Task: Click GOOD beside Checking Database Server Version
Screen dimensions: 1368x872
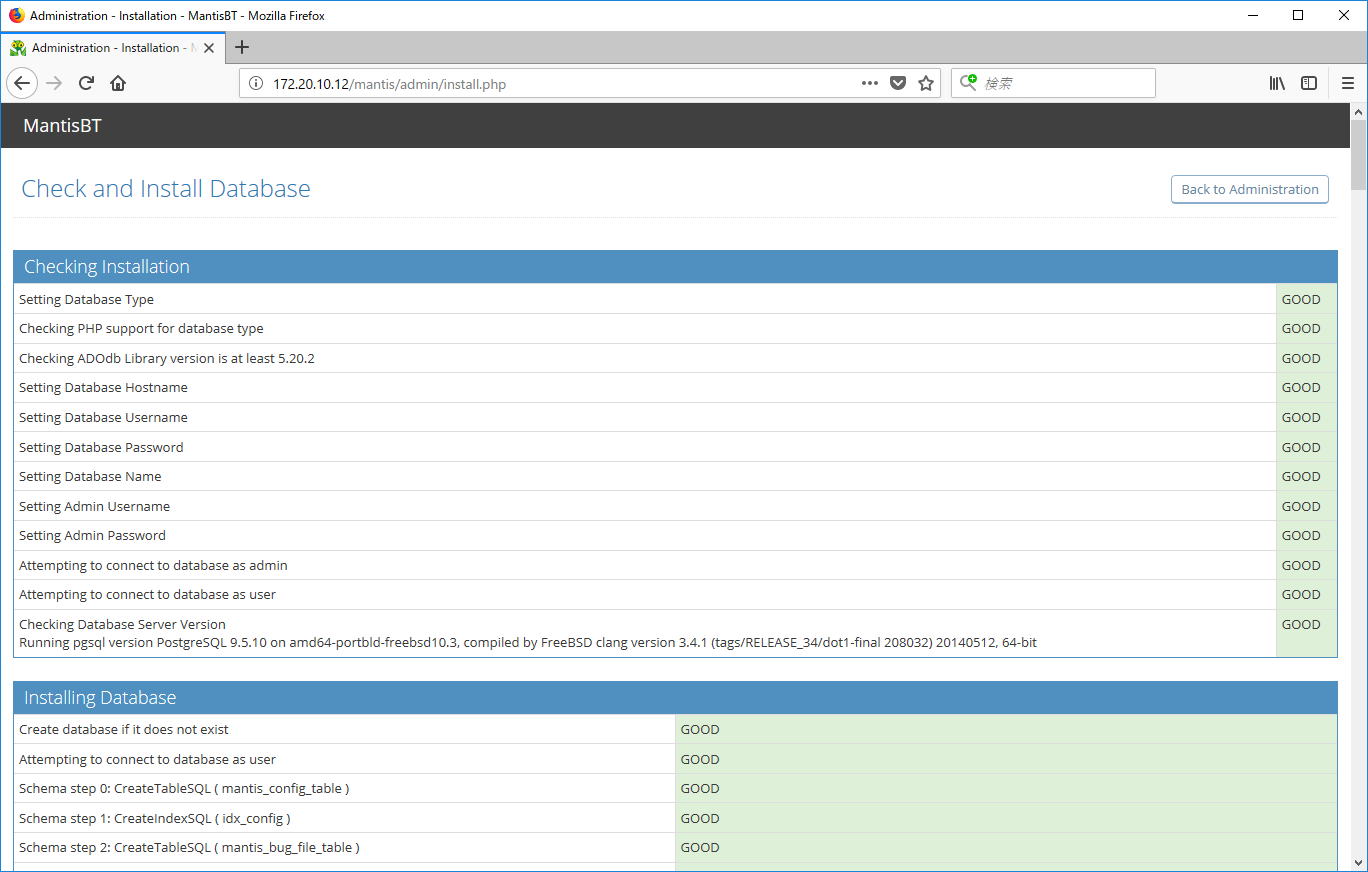Action: 1301,624
